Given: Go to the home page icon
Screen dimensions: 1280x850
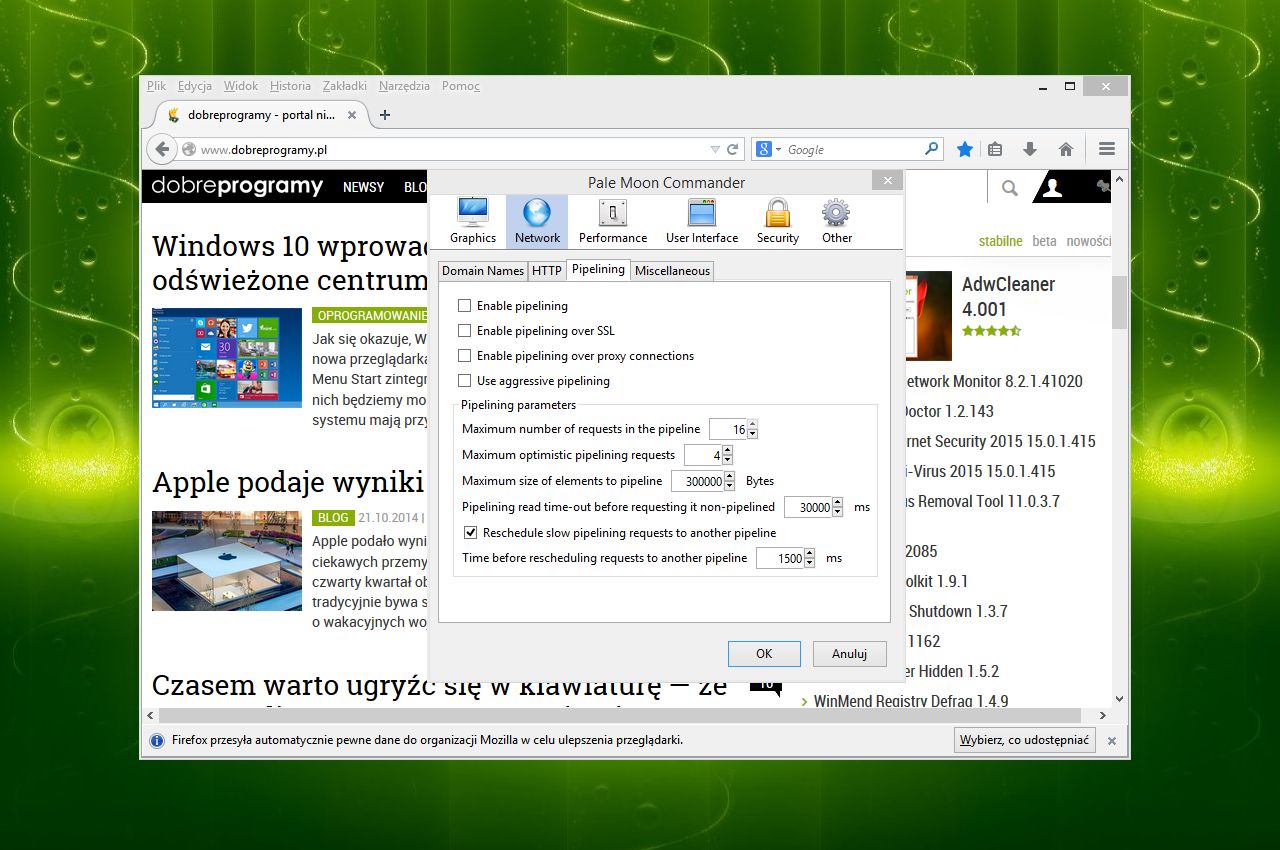Looking at the screenshot, I should (1066, 149).
